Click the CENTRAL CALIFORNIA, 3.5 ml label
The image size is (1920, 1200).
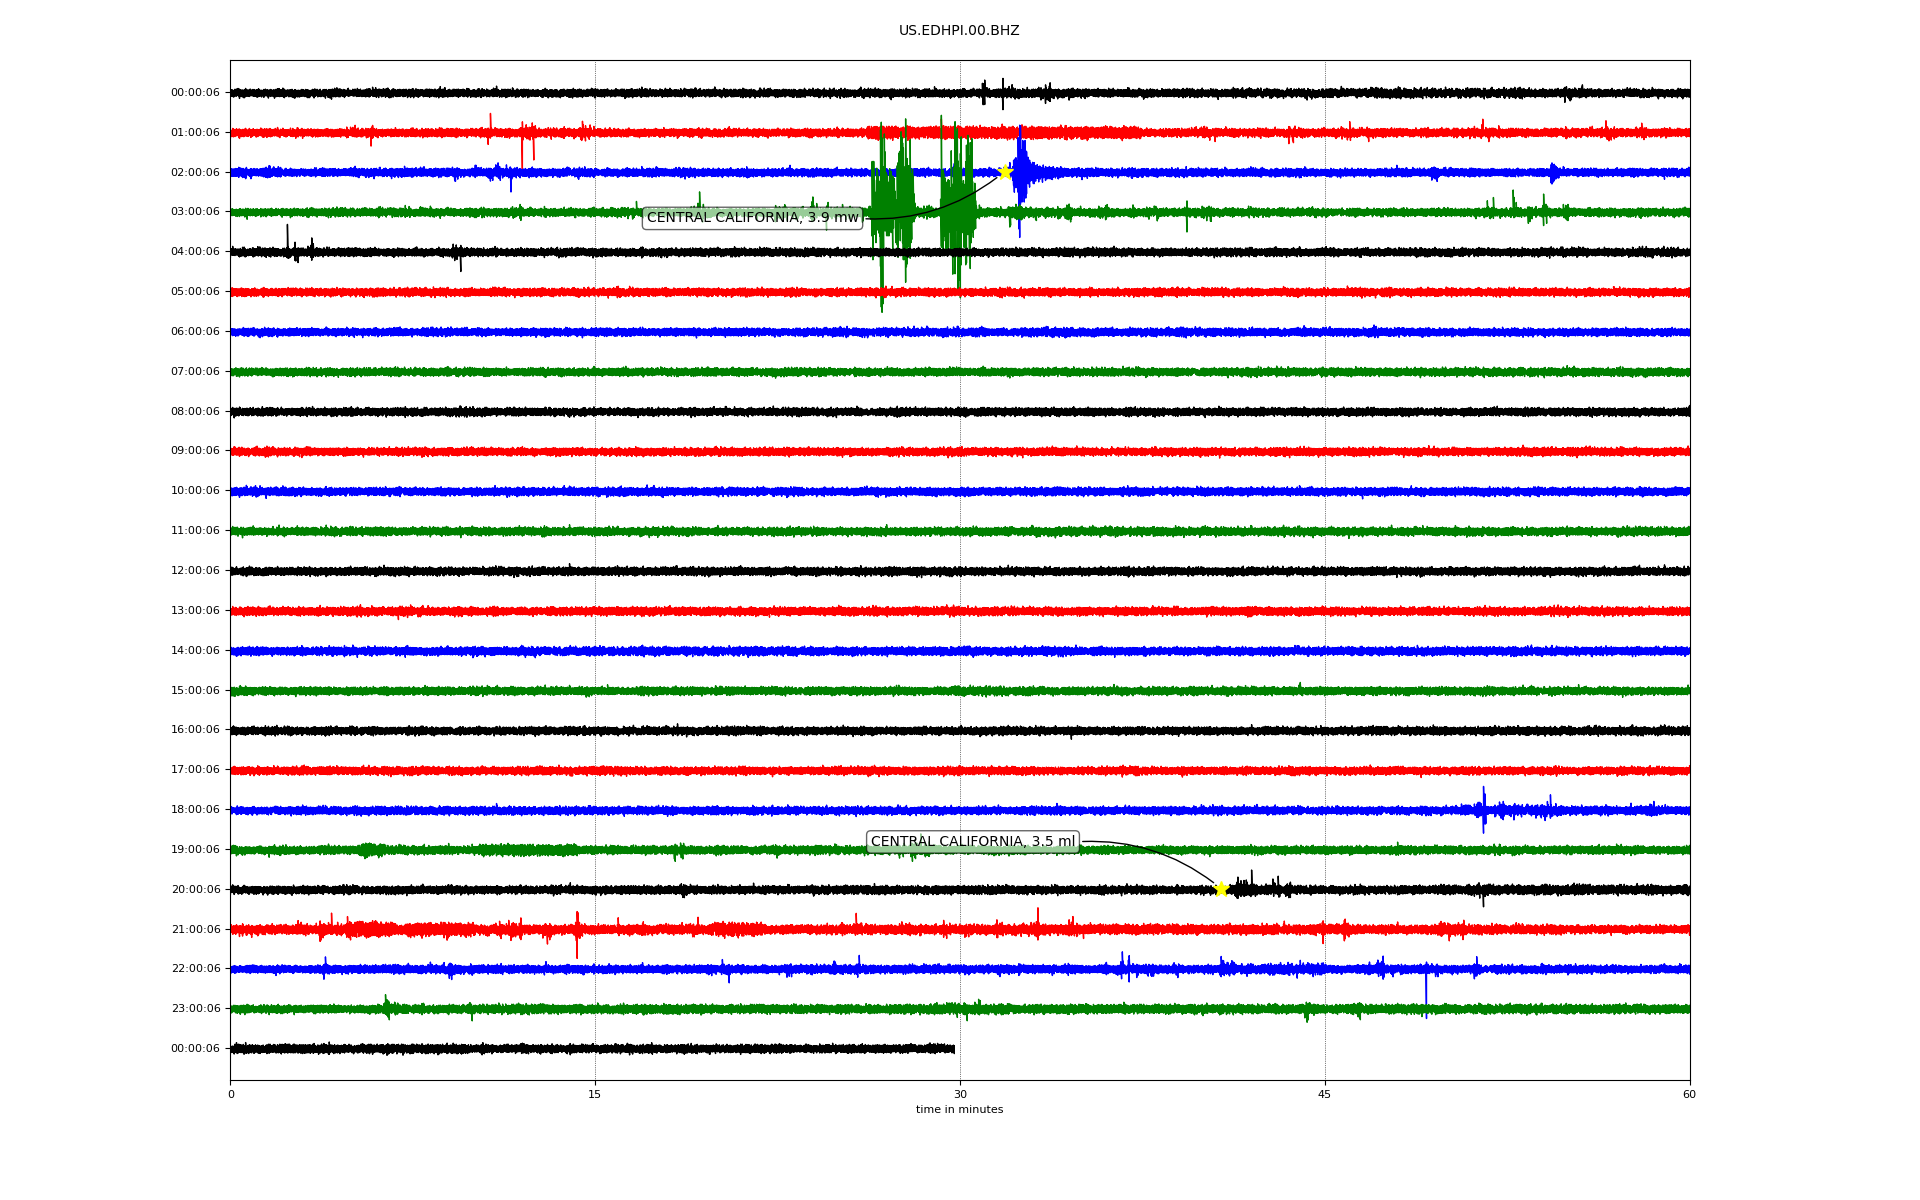[x=972, y=842]
